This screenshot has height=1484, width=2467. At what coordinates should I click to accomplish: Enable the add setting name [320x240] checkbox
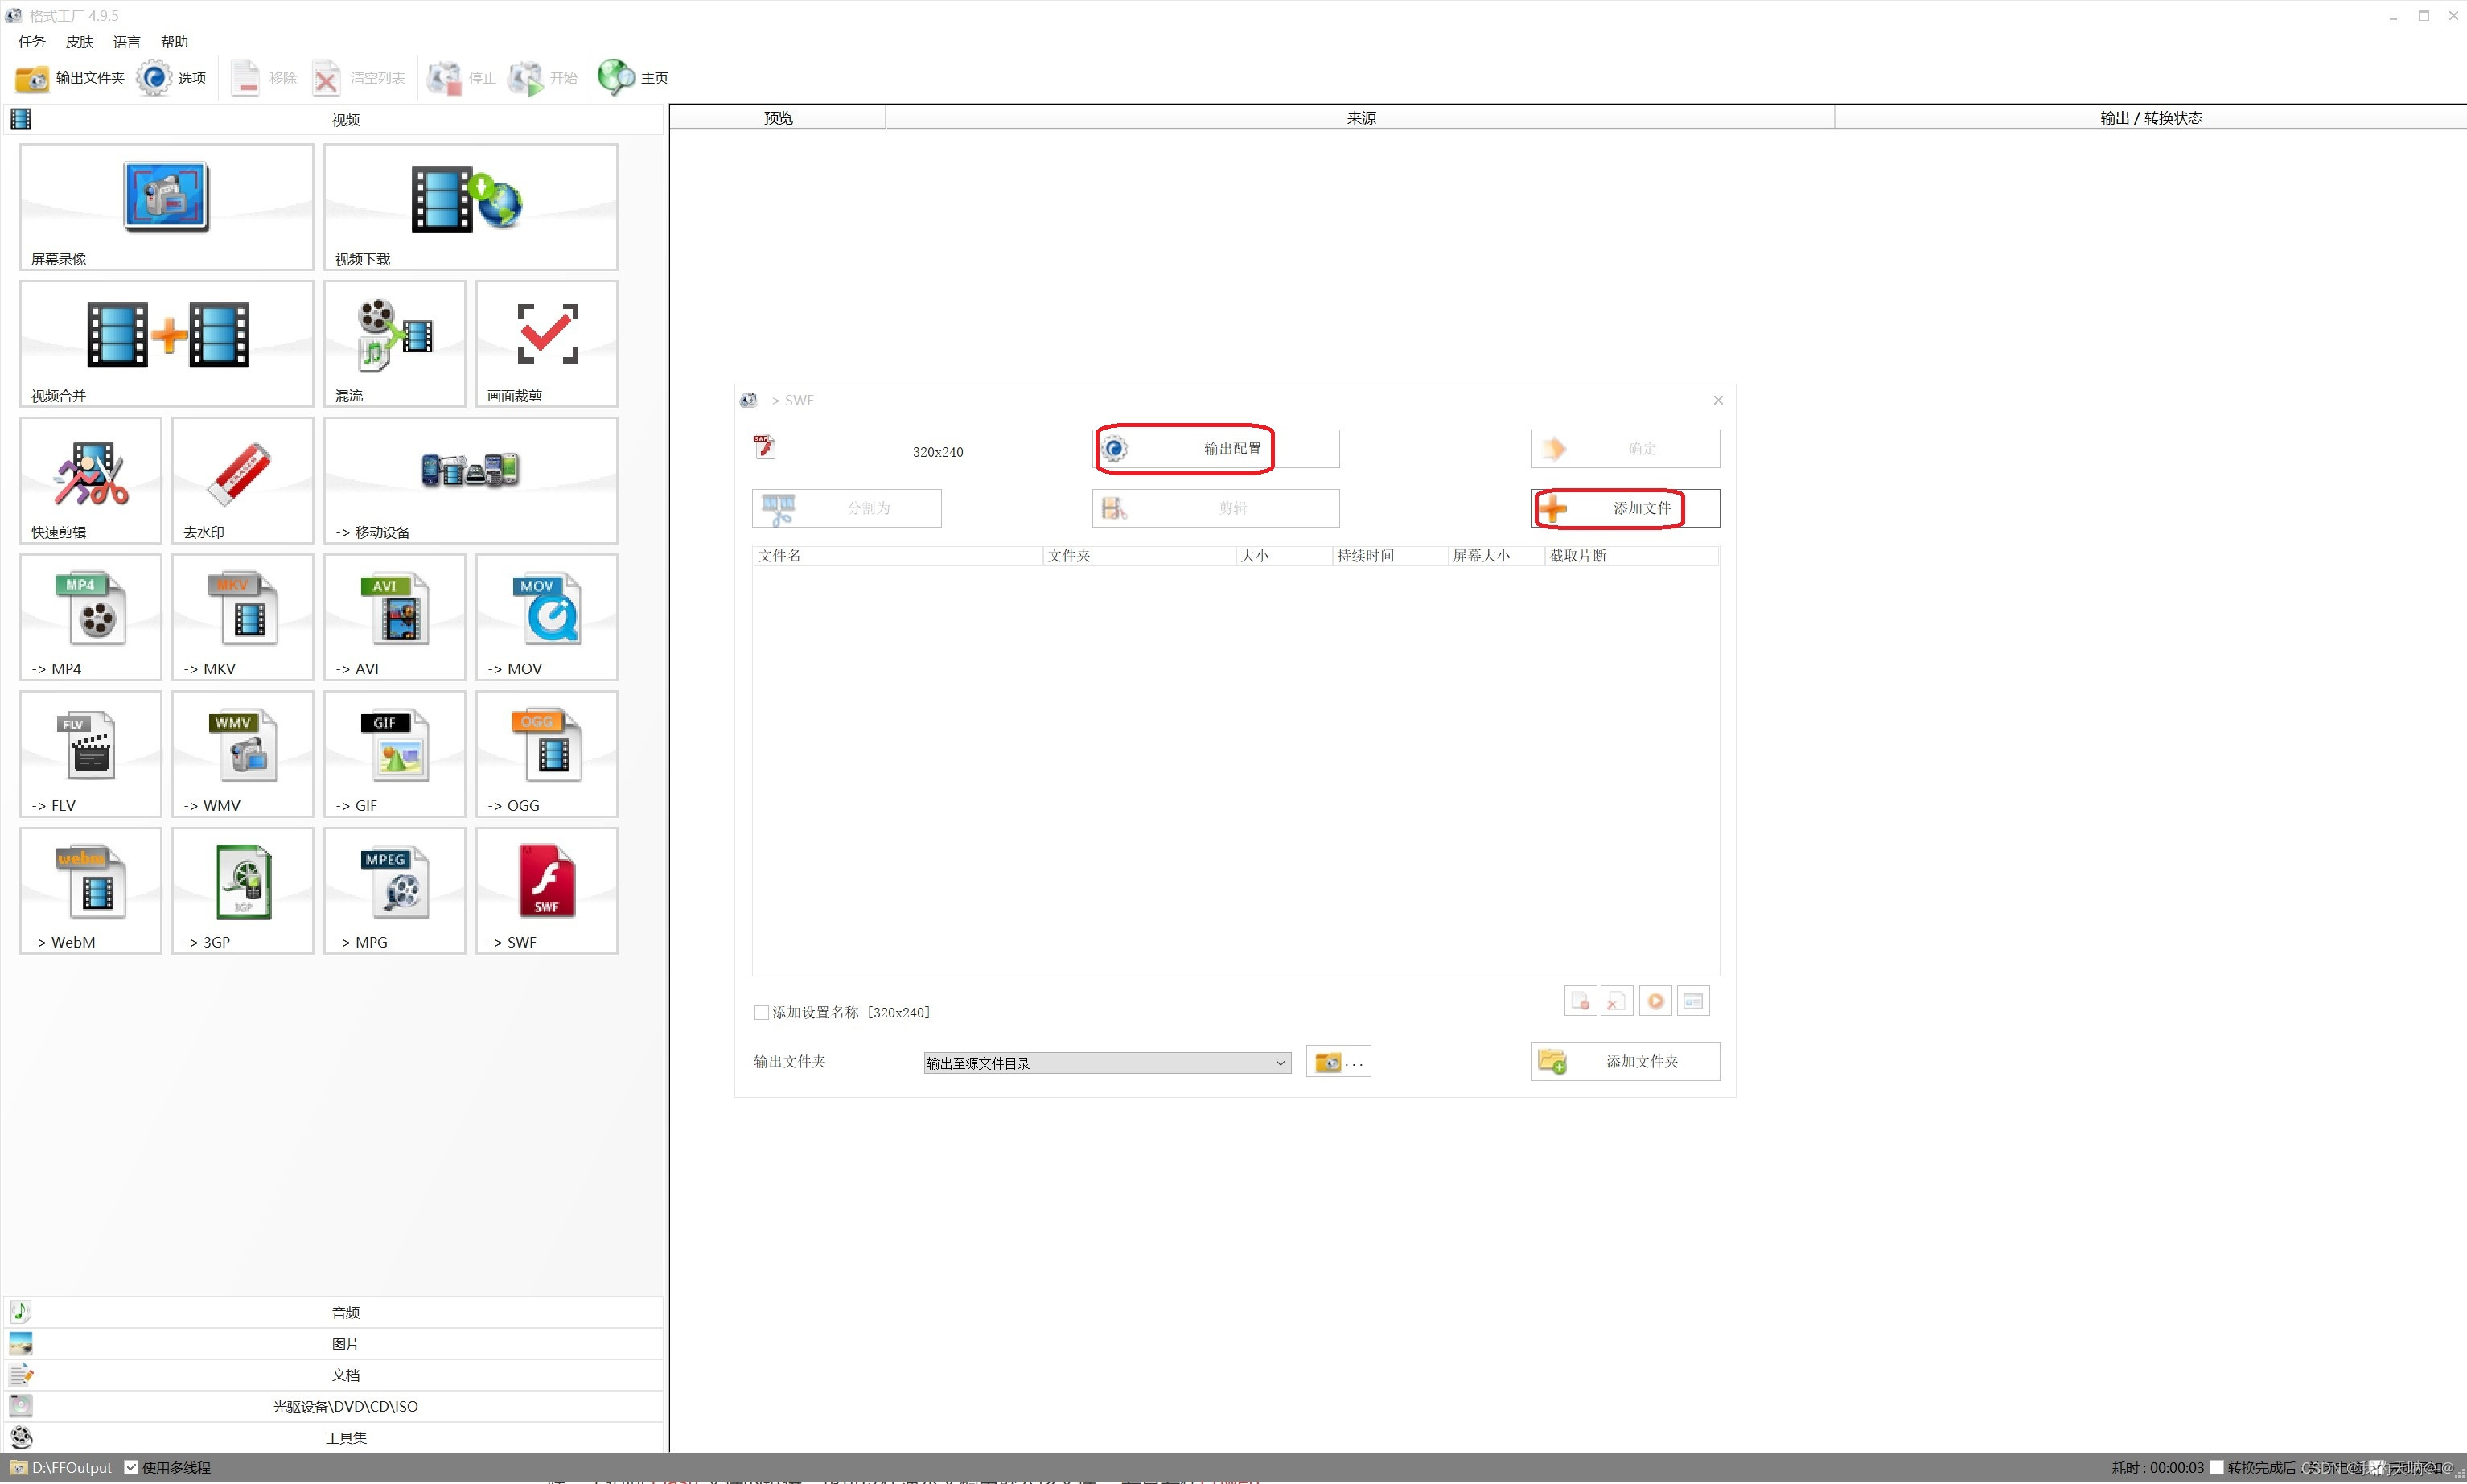pos(761,1012)
